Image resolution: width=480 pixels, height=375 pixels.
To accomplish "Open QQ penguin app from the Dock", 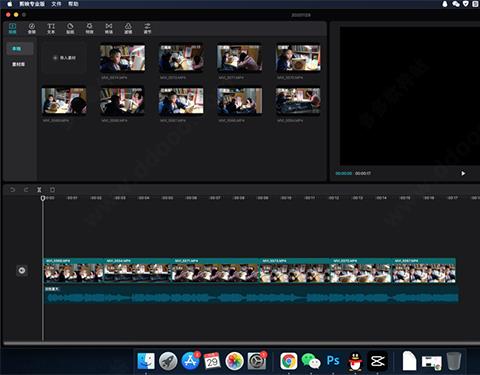I will tap(355, 362).
